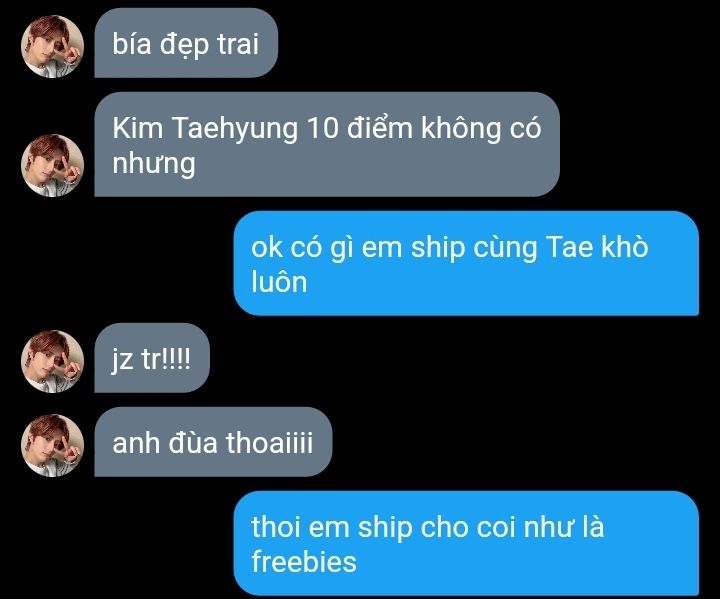
Task: Select the "bía đẹp trai" message bubble
Action: [186, 43]
